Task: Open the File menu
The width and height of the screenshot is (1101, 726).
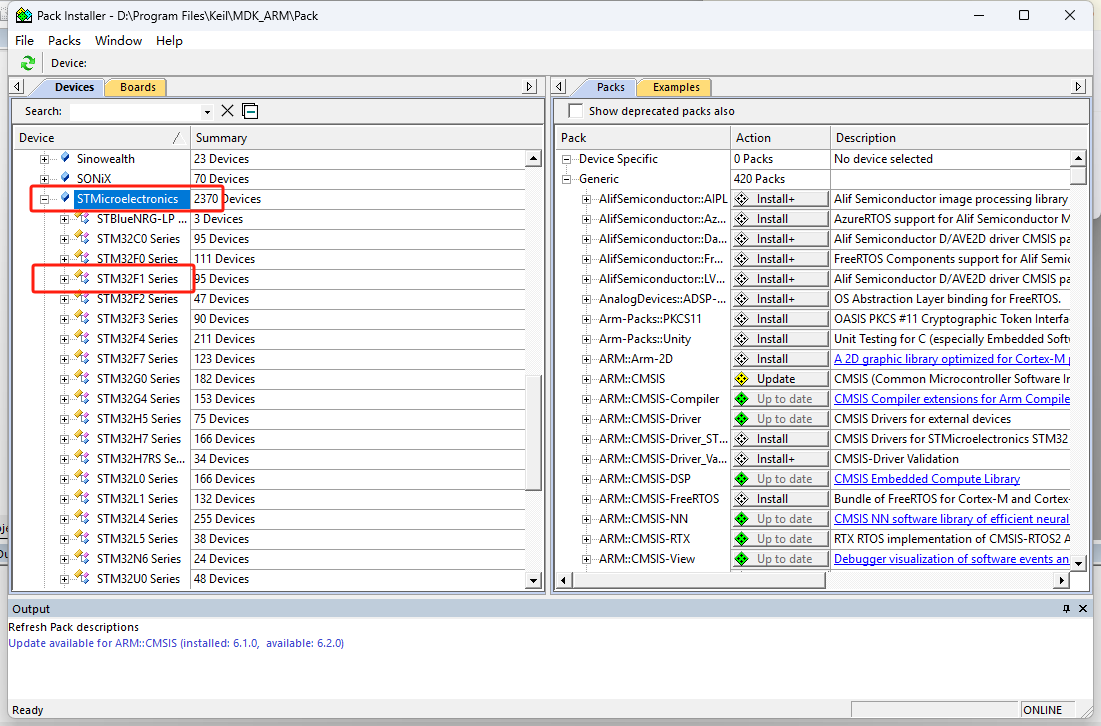Action: point(25,41)
